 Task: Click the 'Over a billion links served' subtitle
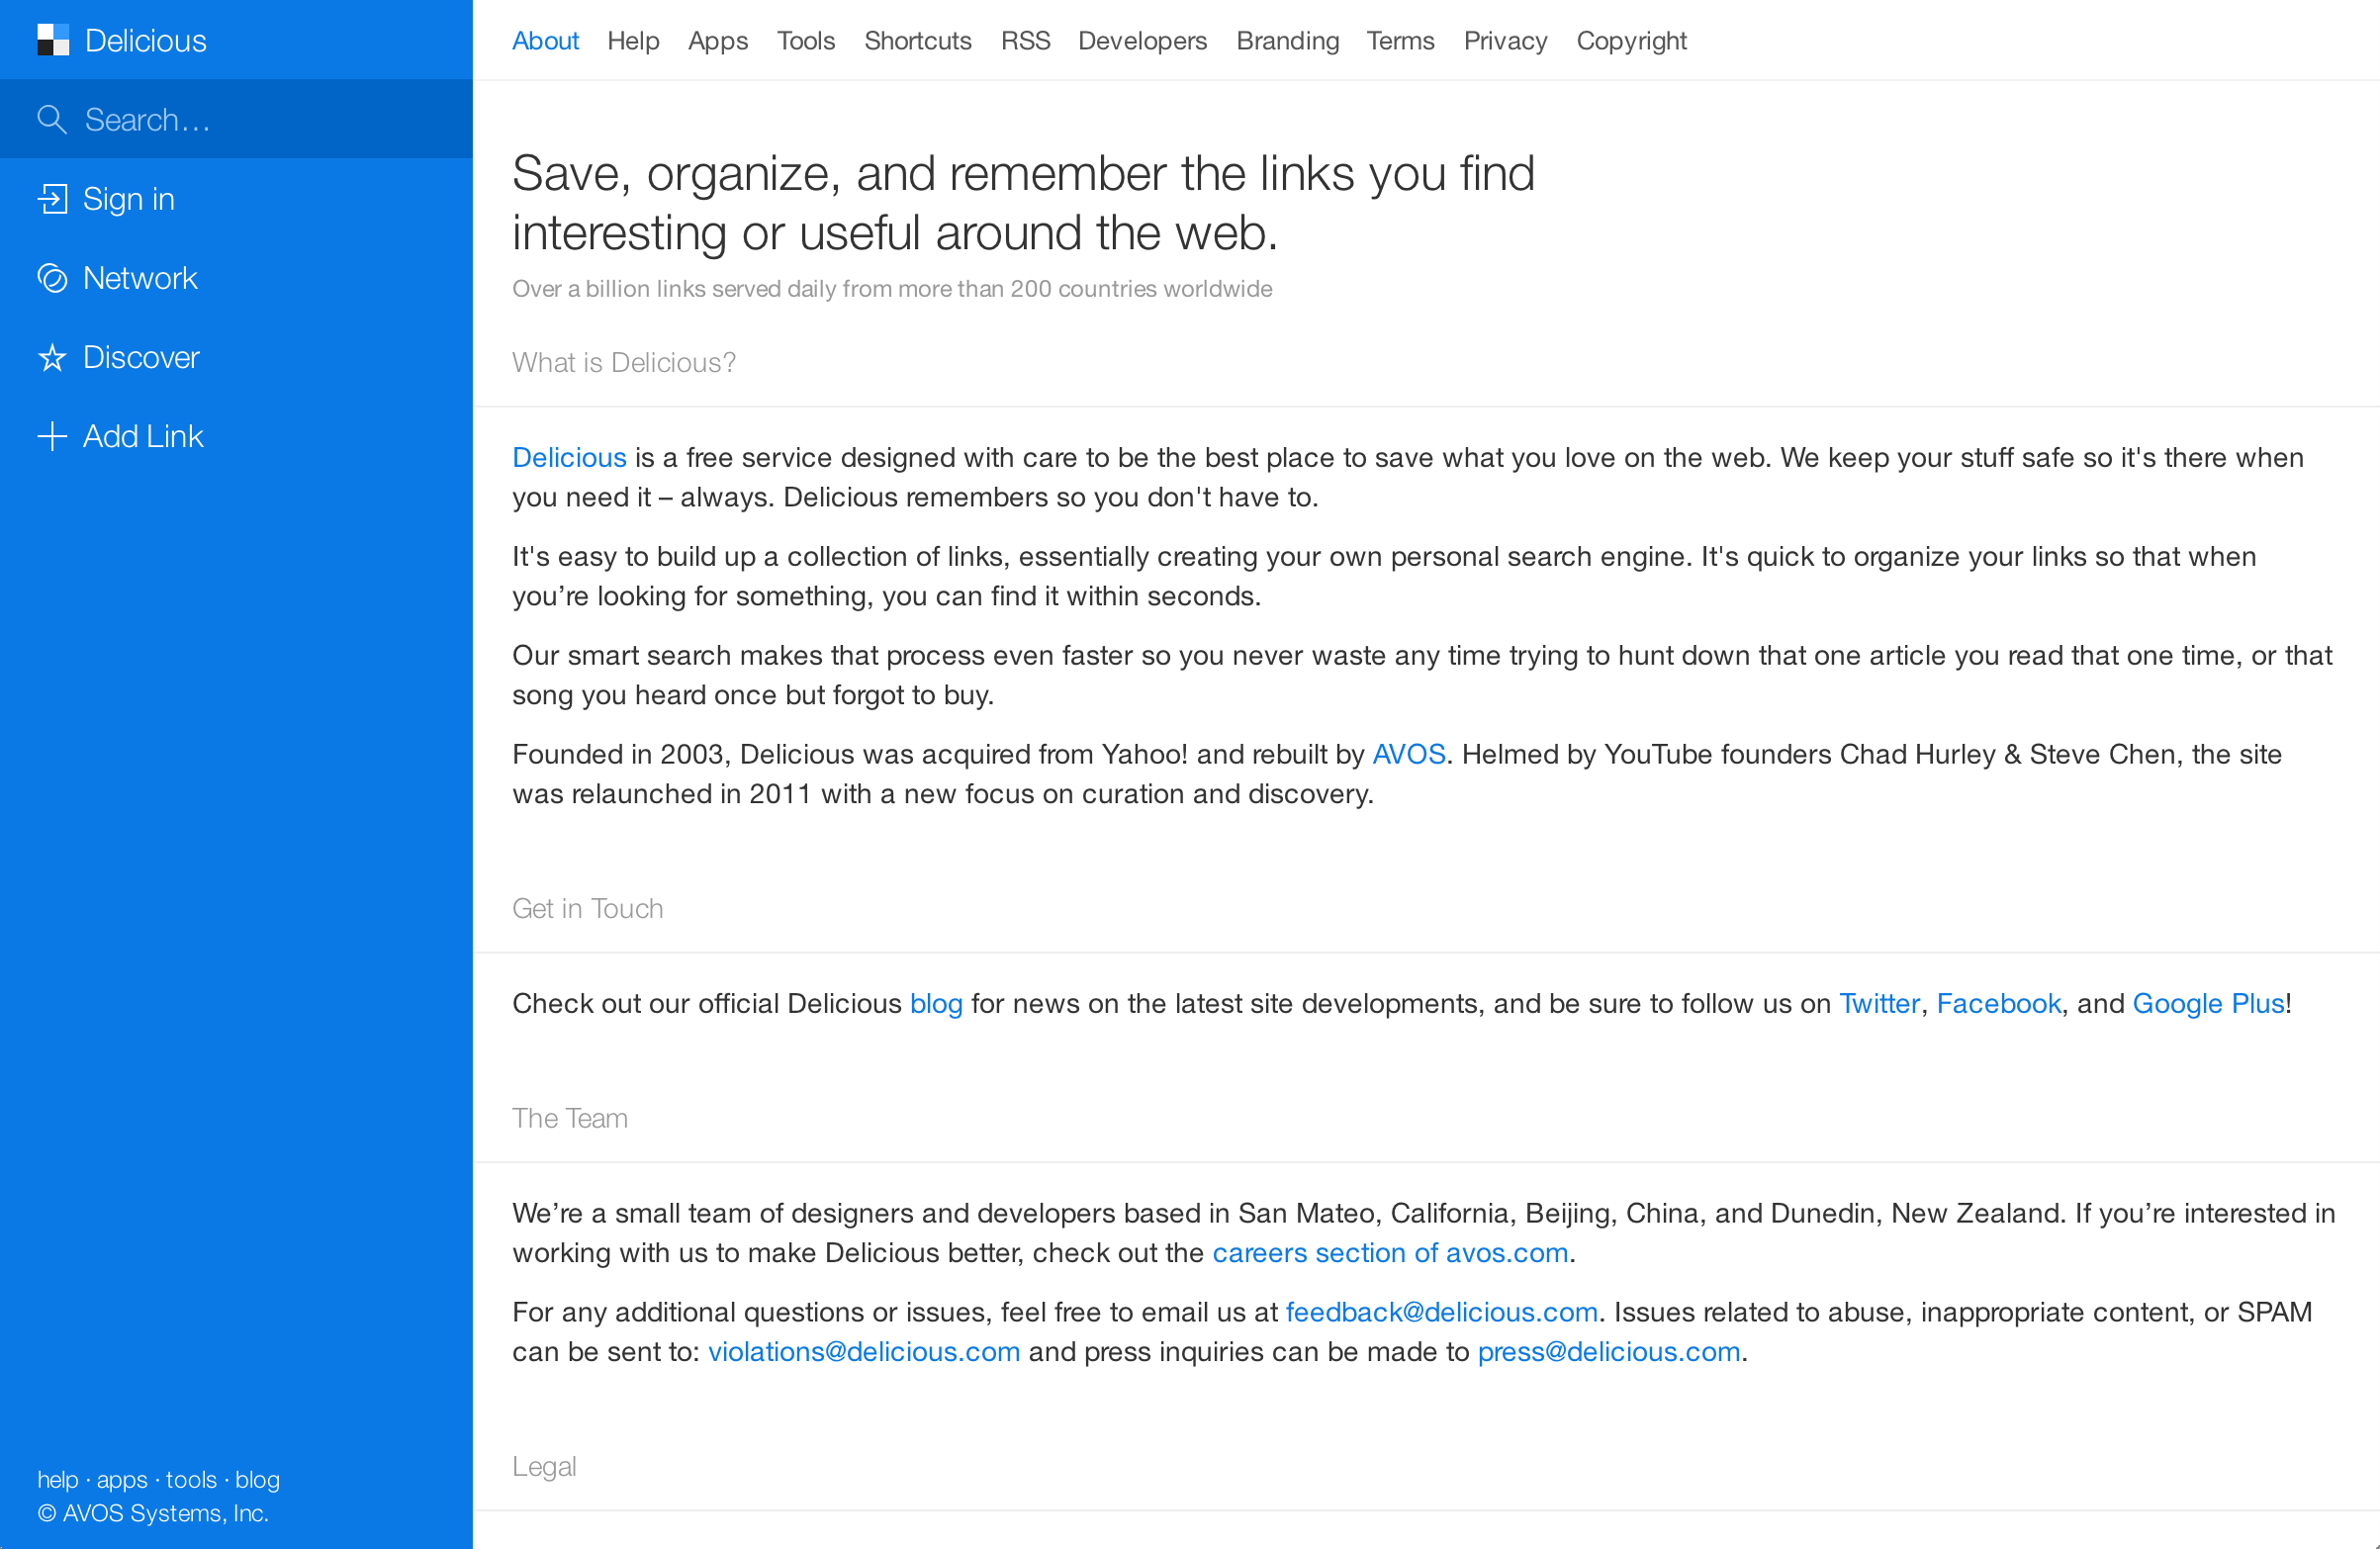[x=892, y=288]
